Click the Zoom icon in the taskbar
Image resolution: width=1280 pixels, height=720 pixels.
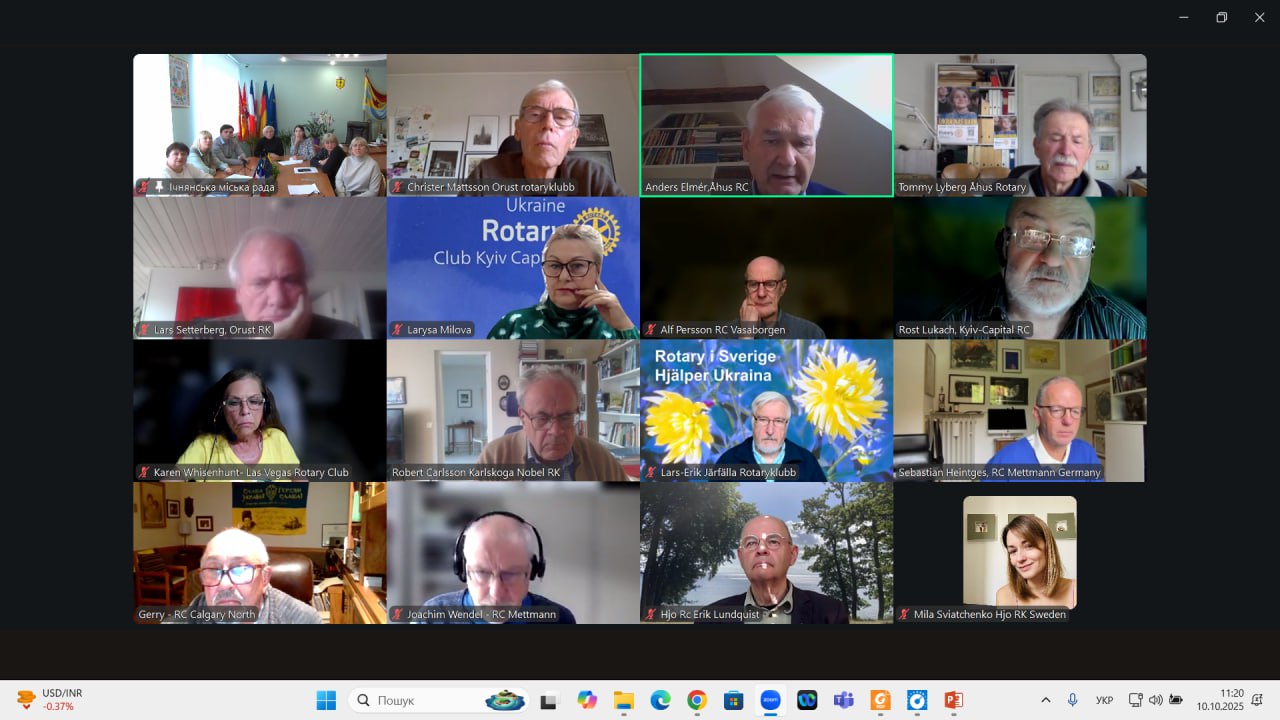coord(770,700)
